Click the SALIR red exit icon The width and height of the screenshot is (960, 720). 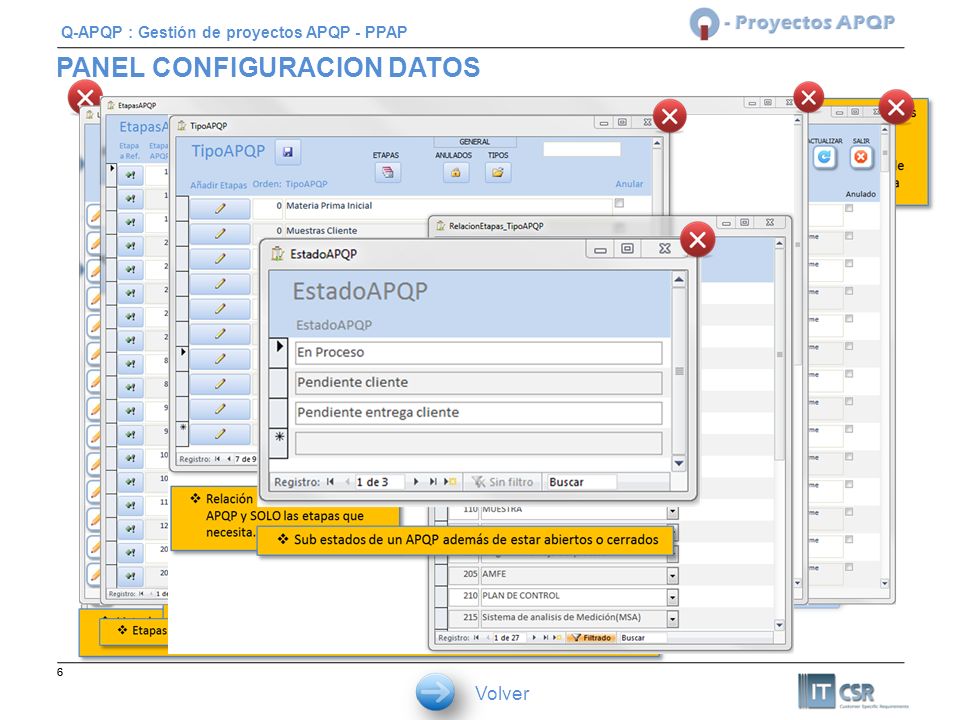coord(861,158)
